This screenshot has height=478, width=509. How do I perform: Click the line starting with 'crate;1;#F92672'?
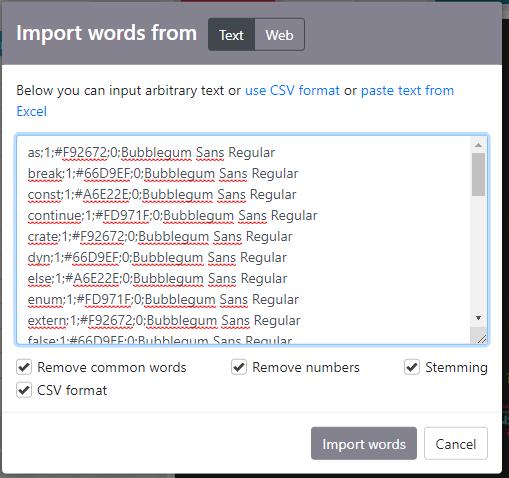(160, 237)
